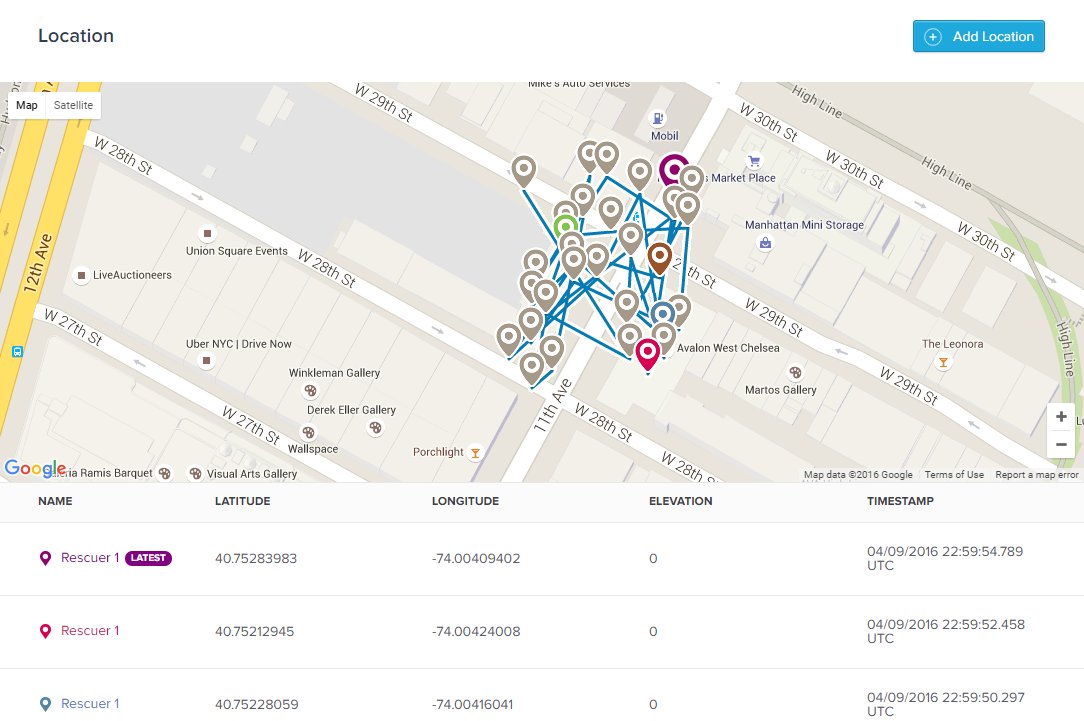Screen dimensions: 1084x721
Task: Click The Leonora bar icon
Action: [943, 362]
